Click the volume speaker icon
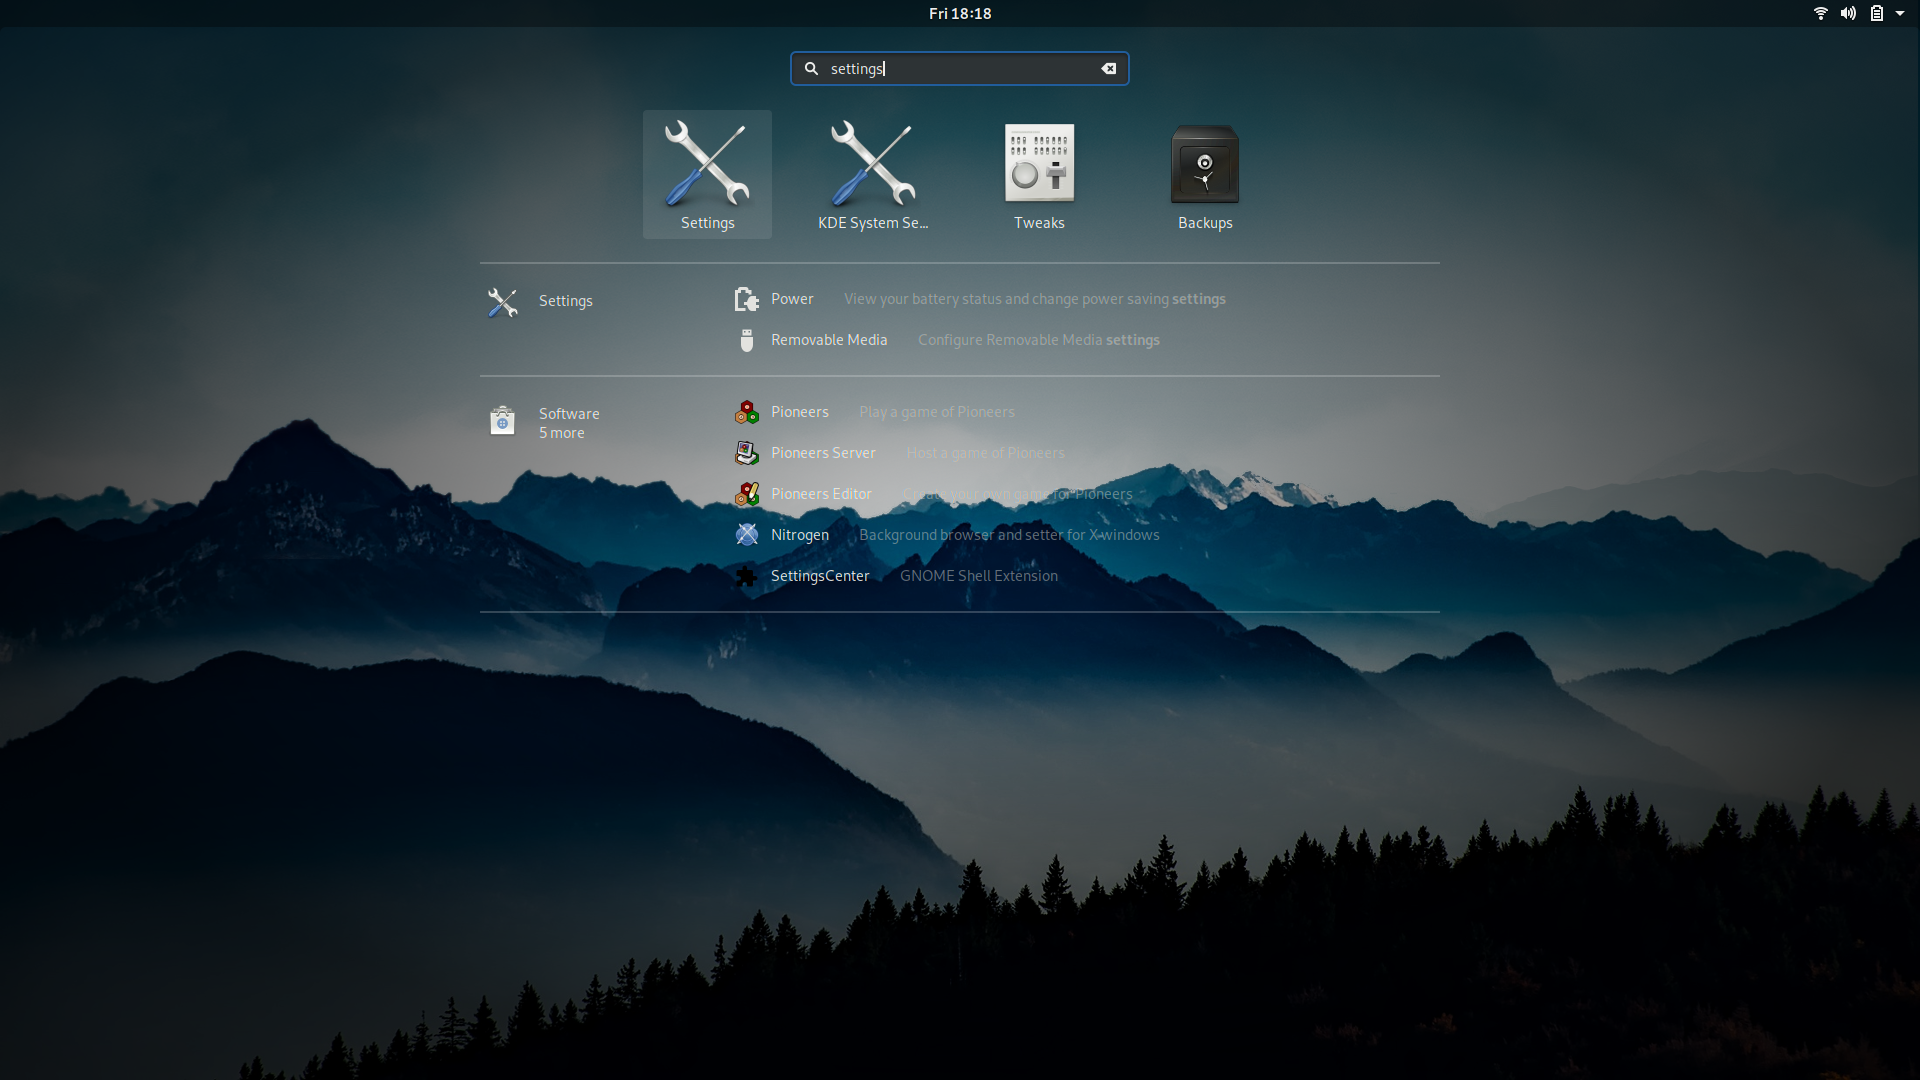This screenshot has width=1920, height=1080. point(1848,13)
